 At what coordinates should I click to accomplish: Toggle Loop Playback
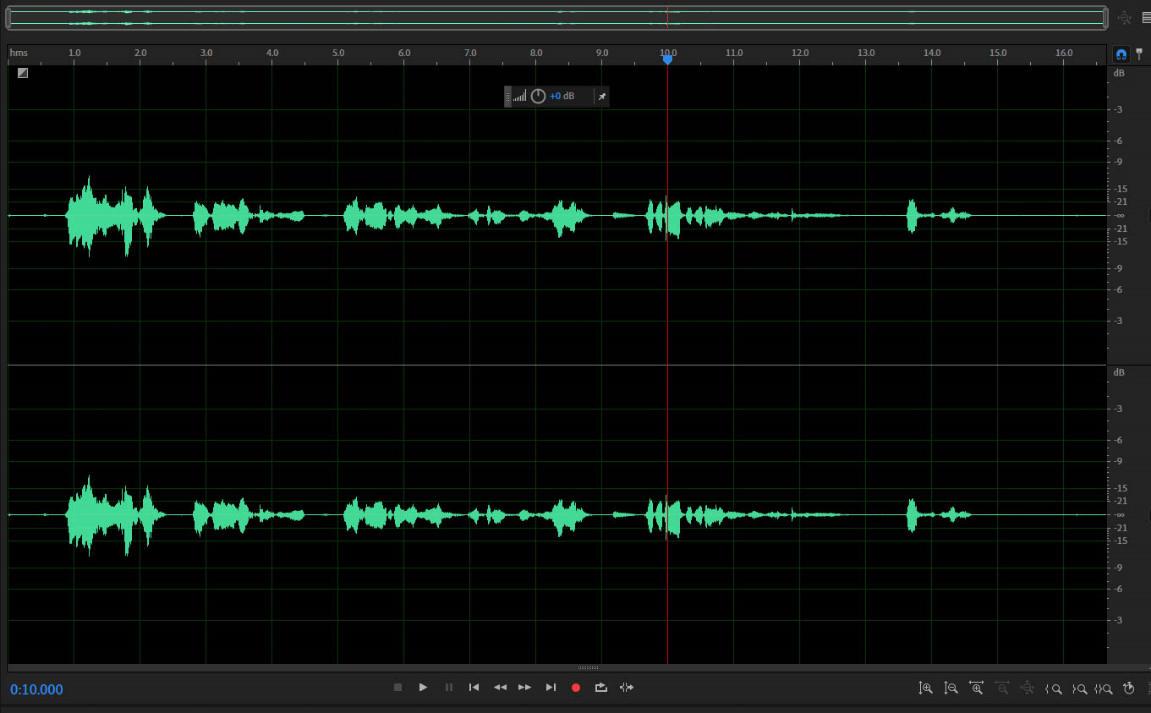[x=601, y=687]
